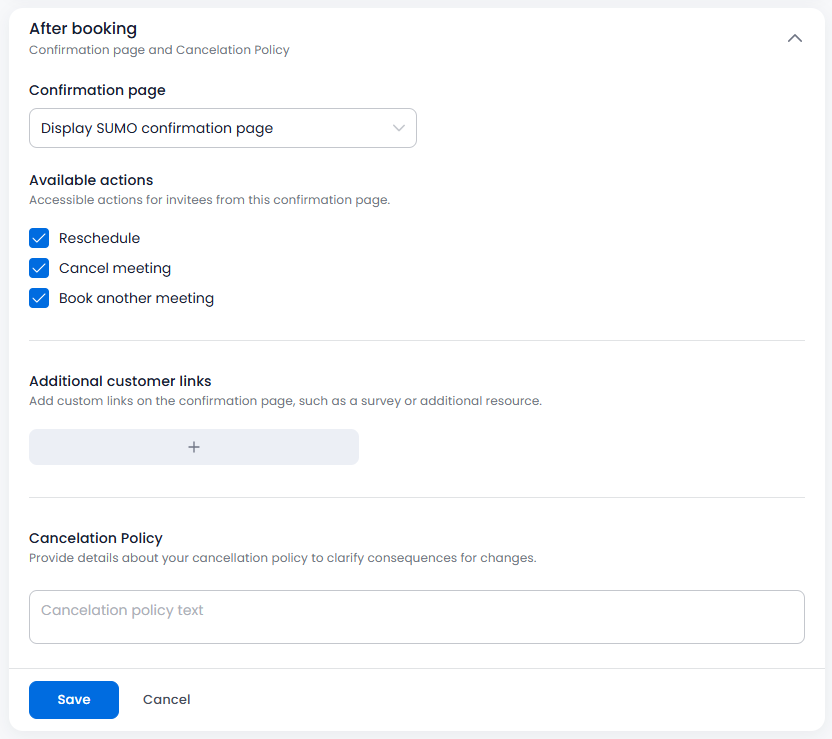Click the Display SUMO confirmation page text
Image resolution: width=832 pixels, height=739 pixels.
(157, 128)
